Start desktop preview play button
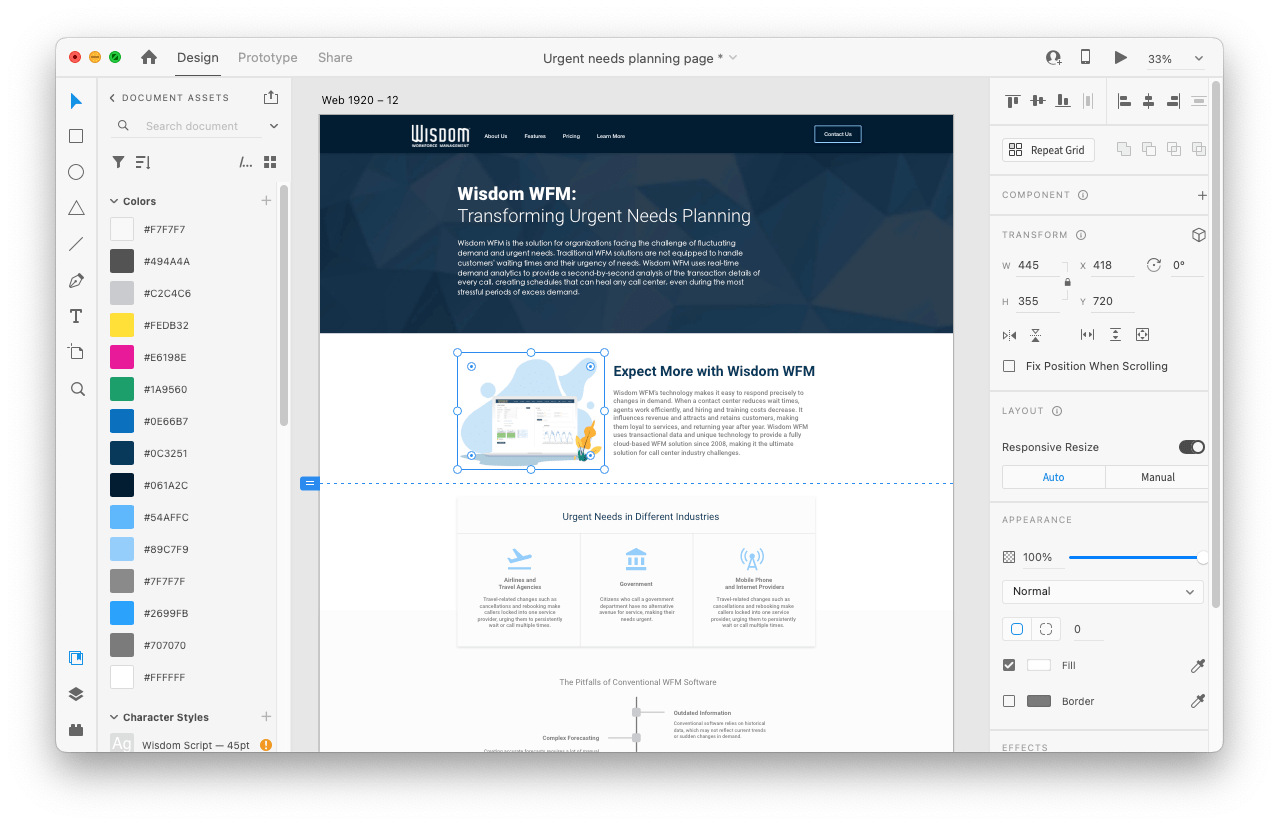Image resolution: width=1279 pixels, height=826 pixels. tap(1121, 58)
